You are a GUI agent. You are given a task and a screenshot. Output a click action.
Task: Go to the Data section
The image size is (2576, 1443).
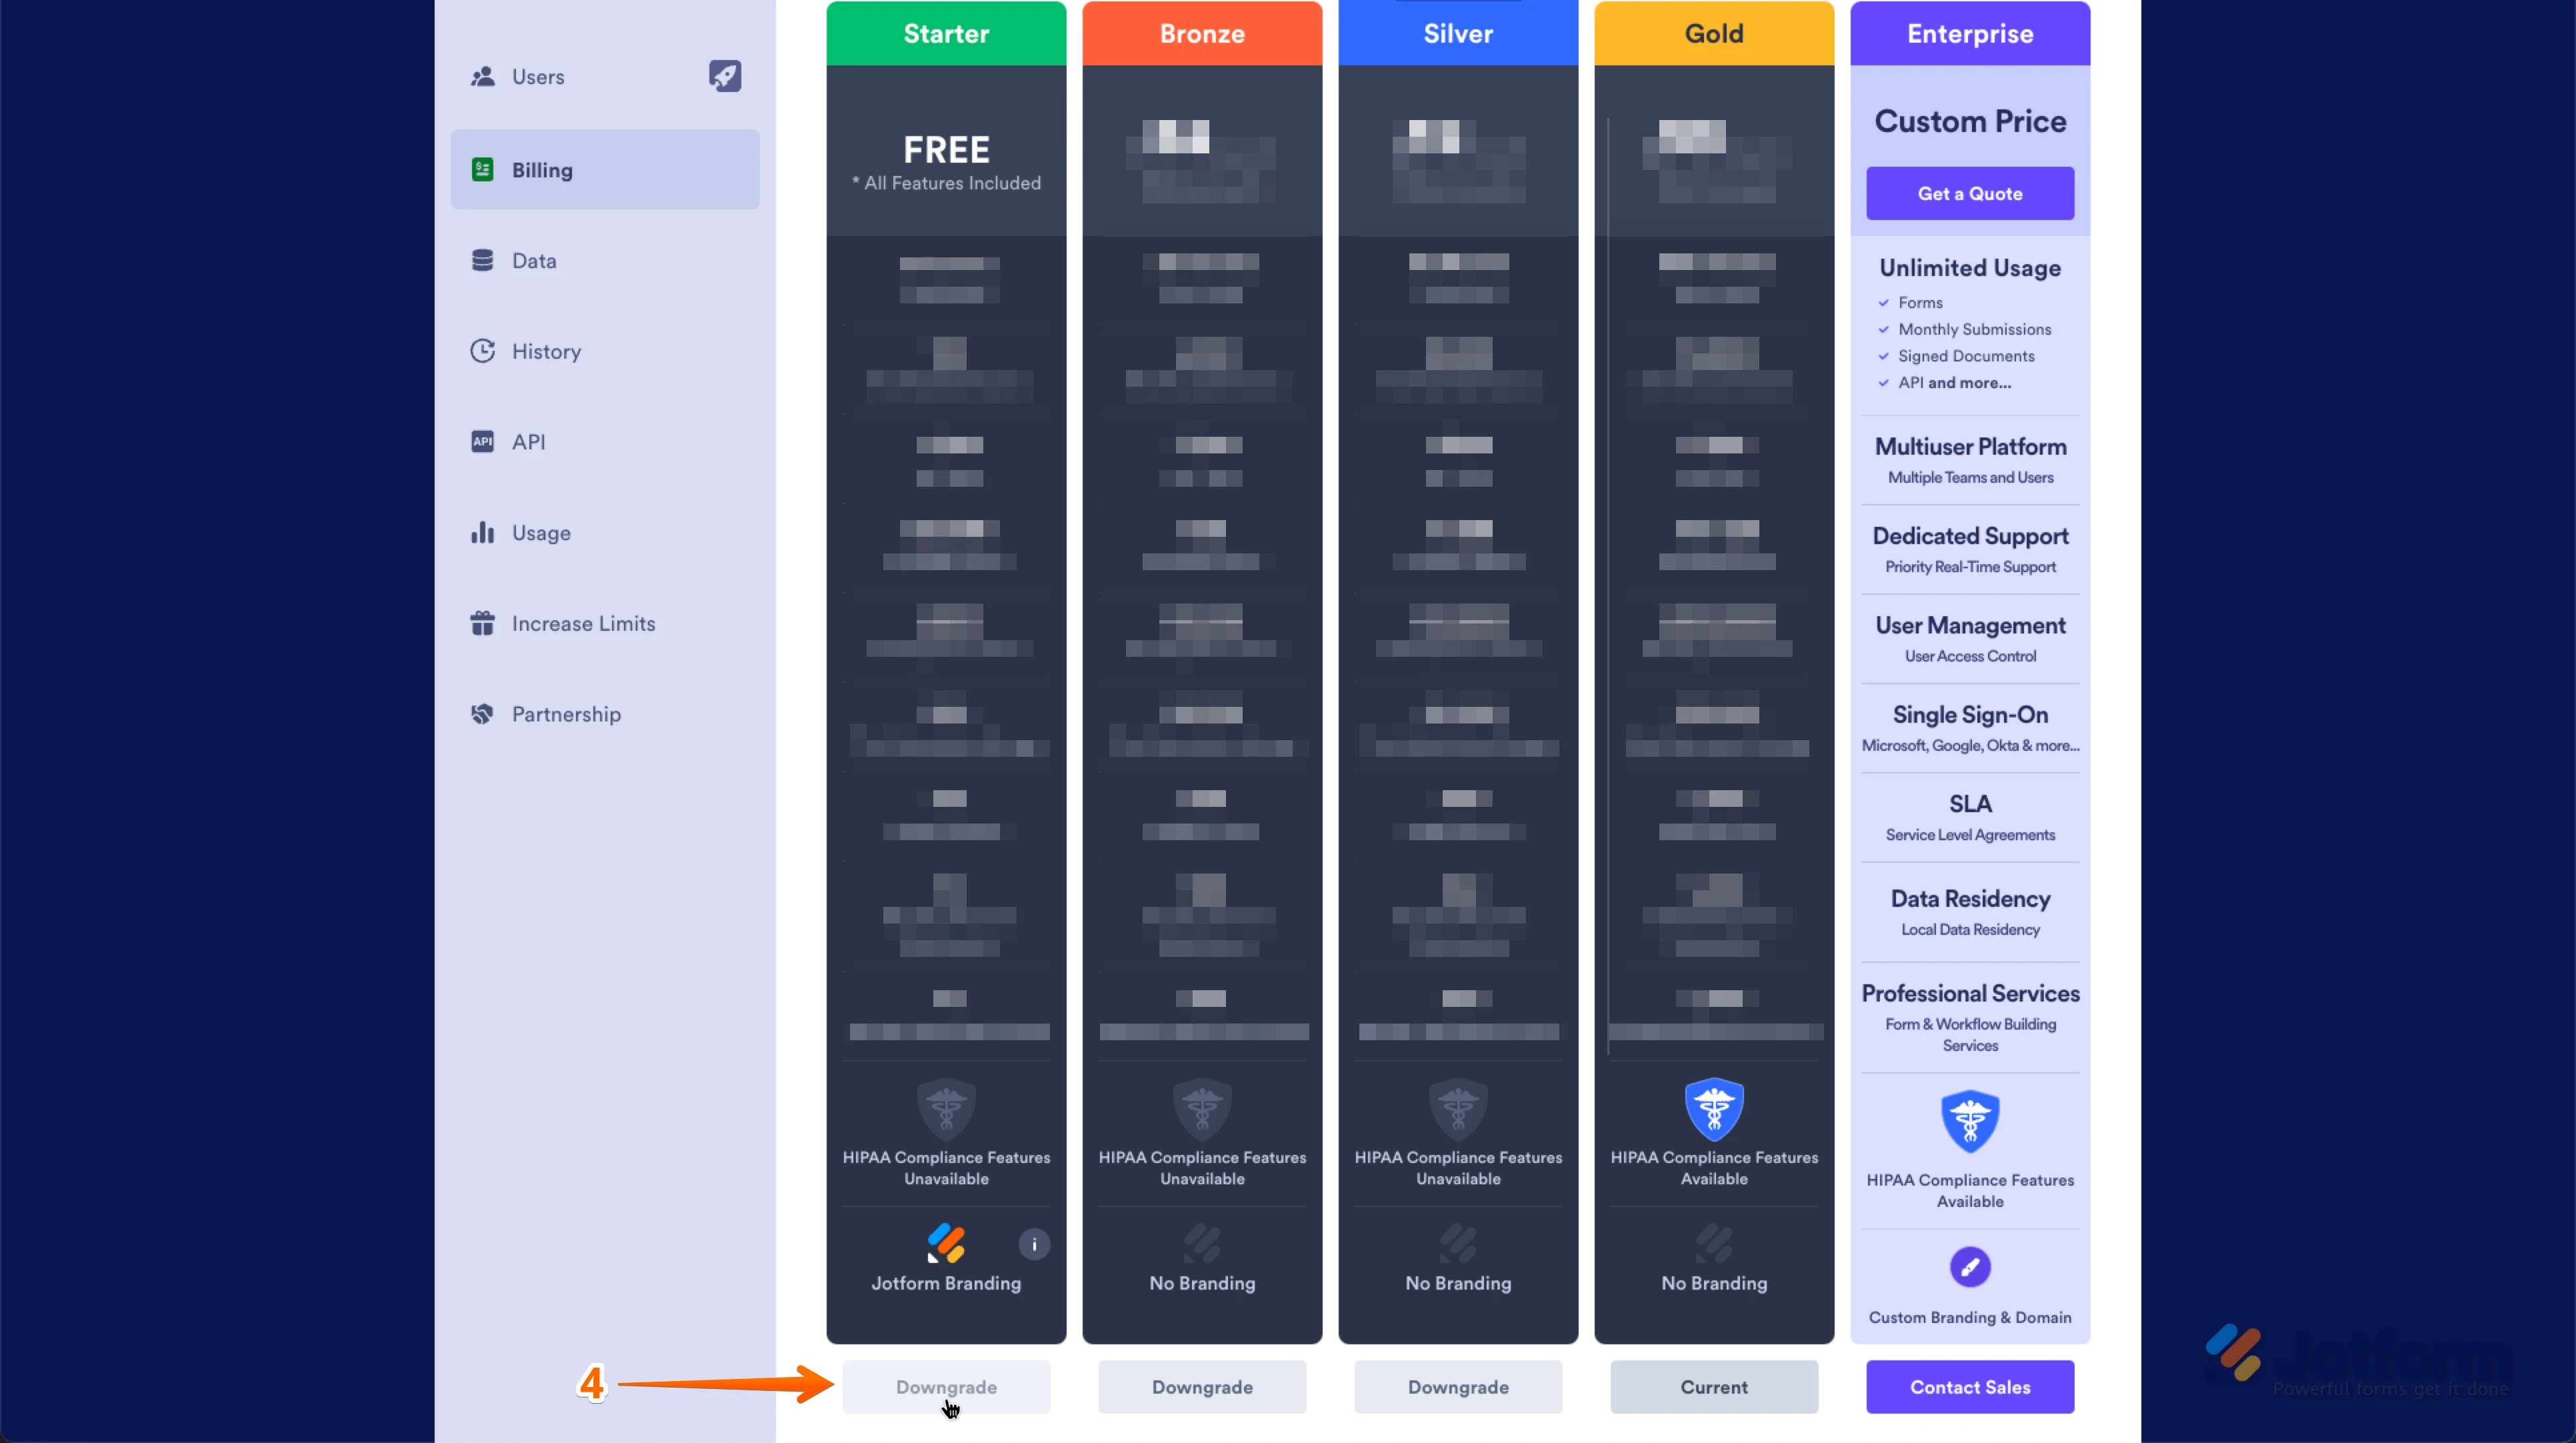click(x=534, y=261)
